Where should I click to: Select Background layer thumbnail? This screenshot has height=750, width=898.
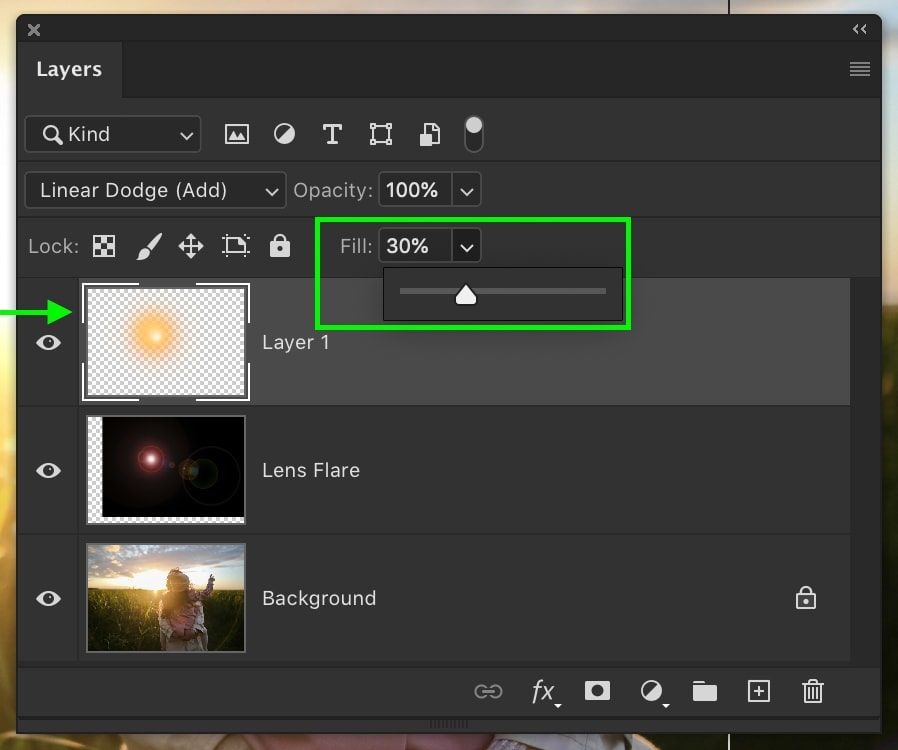pyautogui.click(x=166, y=598)
